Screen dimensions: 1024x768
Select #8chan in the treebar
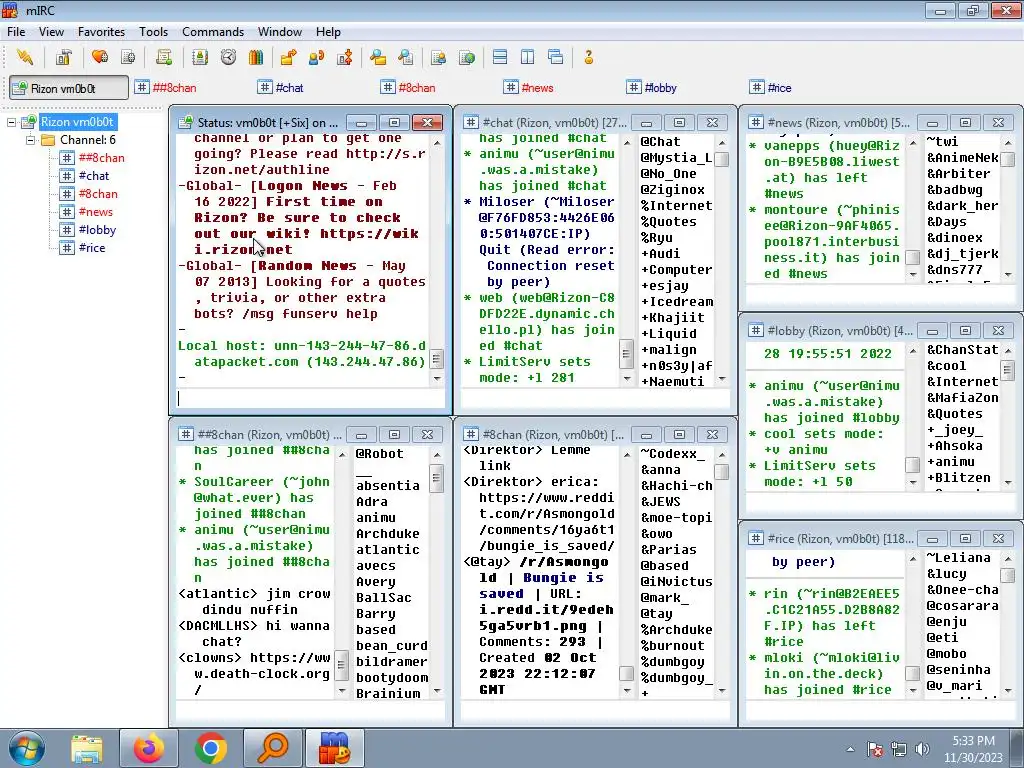pyautogui.click(x=98, y=193)
